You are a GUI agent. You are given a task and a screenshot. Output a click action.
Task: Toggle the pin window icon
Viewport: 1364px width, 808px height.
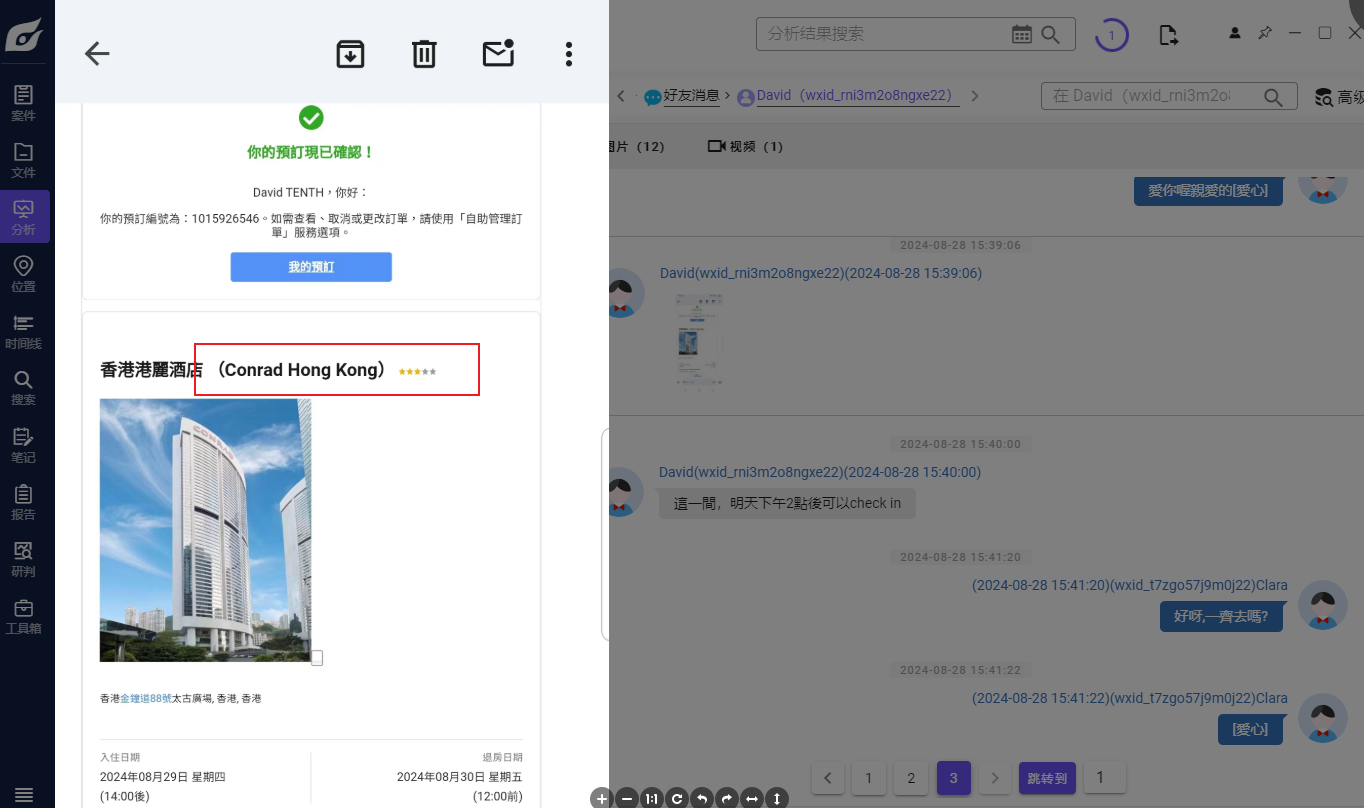pos(1265,33)
